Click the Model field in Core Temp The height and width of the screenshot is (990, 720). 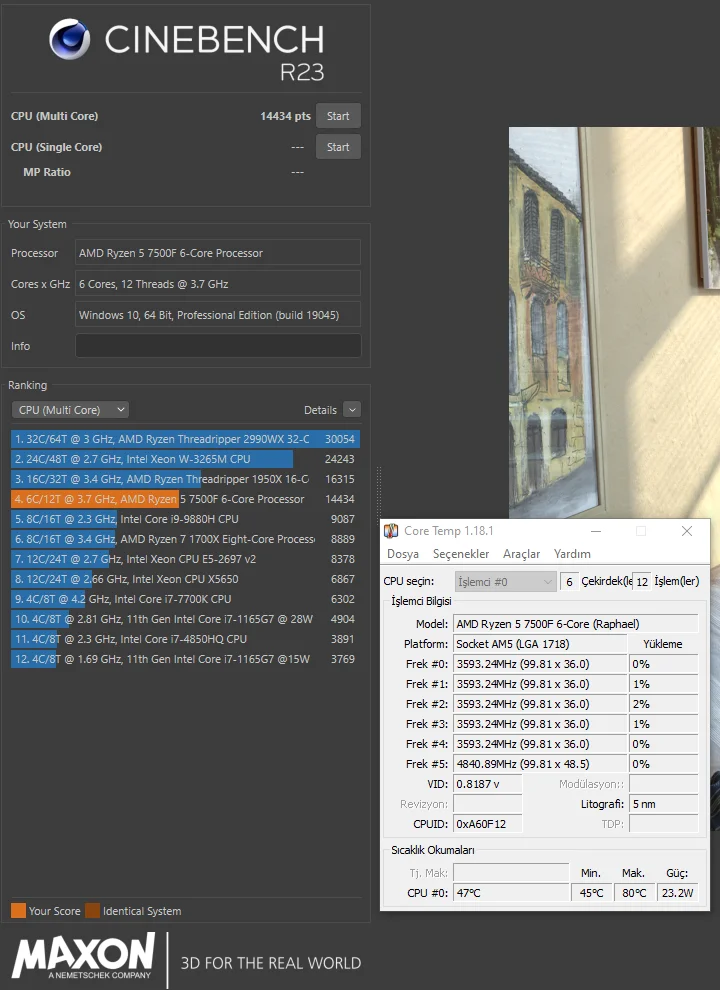tap(575, 624)
